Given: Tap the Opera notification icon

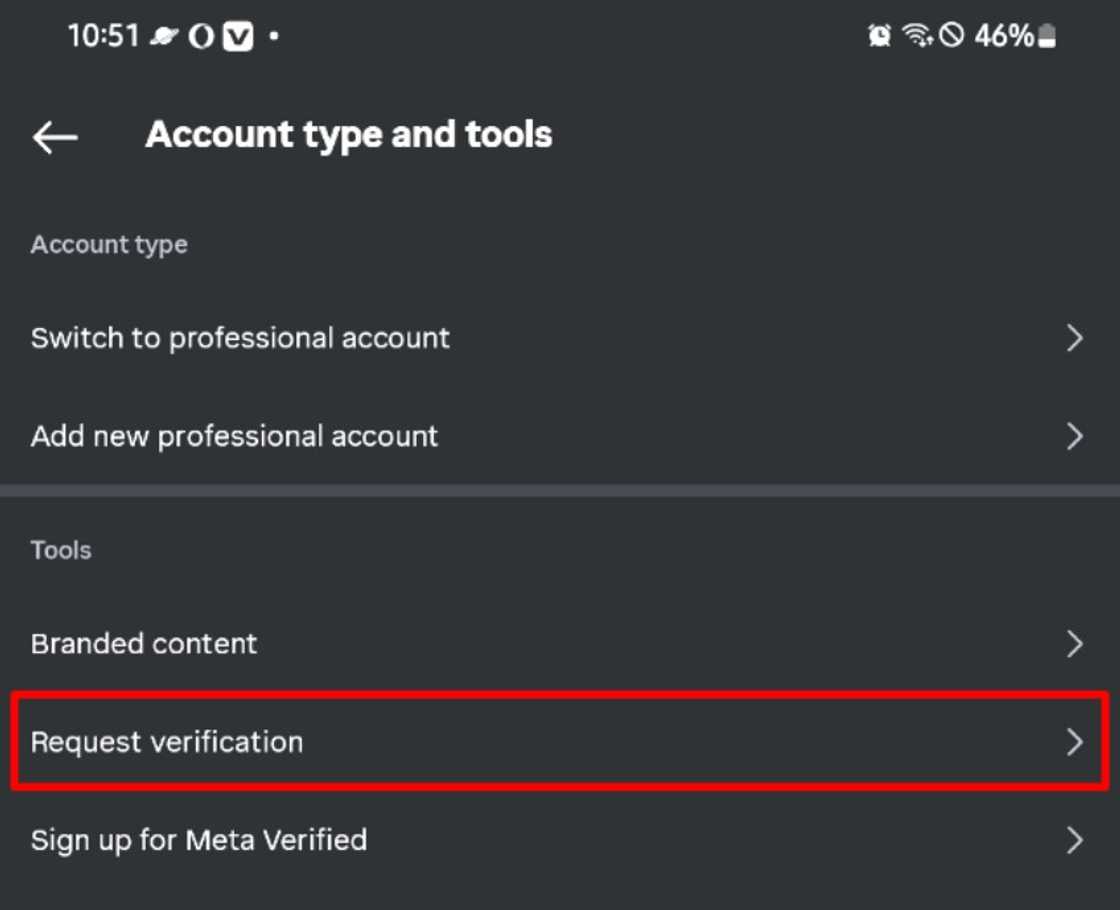Looking at the screenshot, I should (x=201, y=37).
